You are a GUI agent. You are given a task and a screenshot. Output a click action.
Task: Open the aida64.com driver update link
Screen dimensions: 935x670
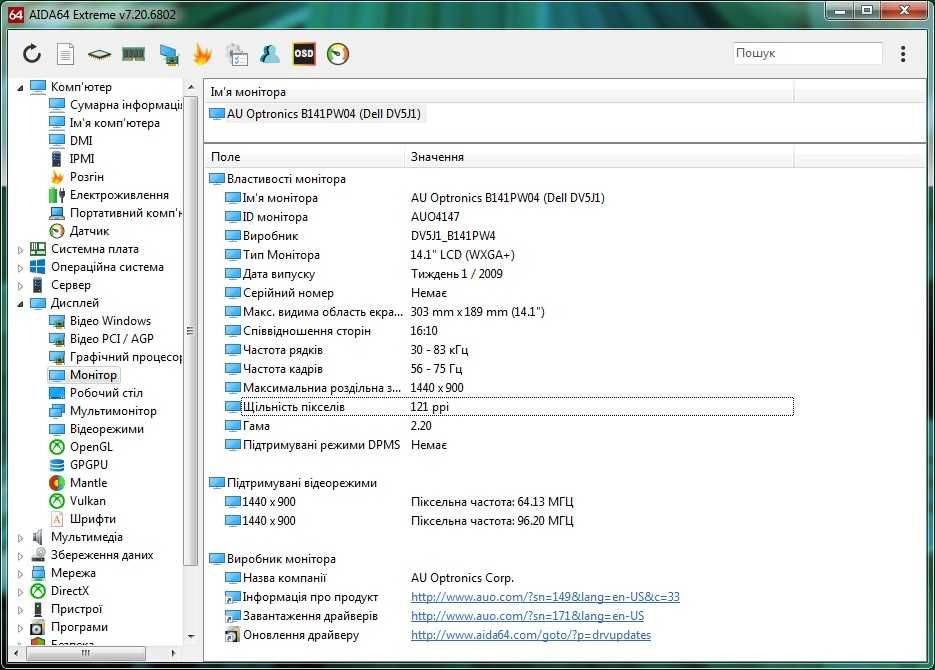pyautogui.click(x=531, y=635)
